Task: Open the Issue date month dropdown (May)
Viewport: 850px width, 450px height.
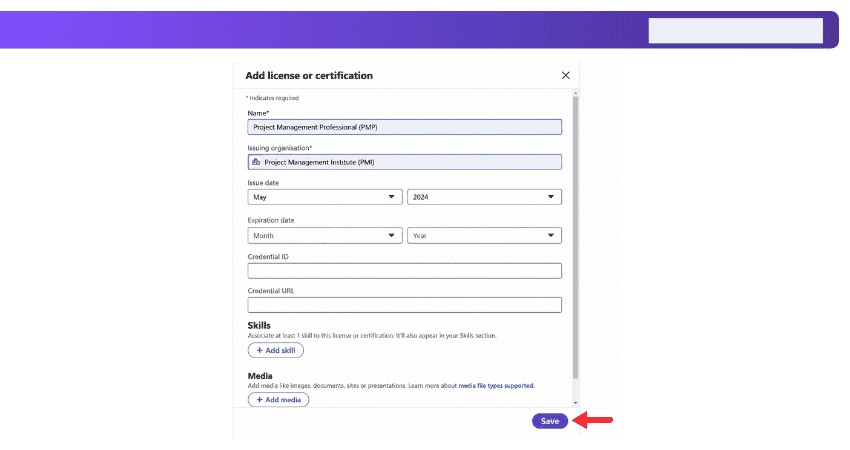Action: (325, 197)
